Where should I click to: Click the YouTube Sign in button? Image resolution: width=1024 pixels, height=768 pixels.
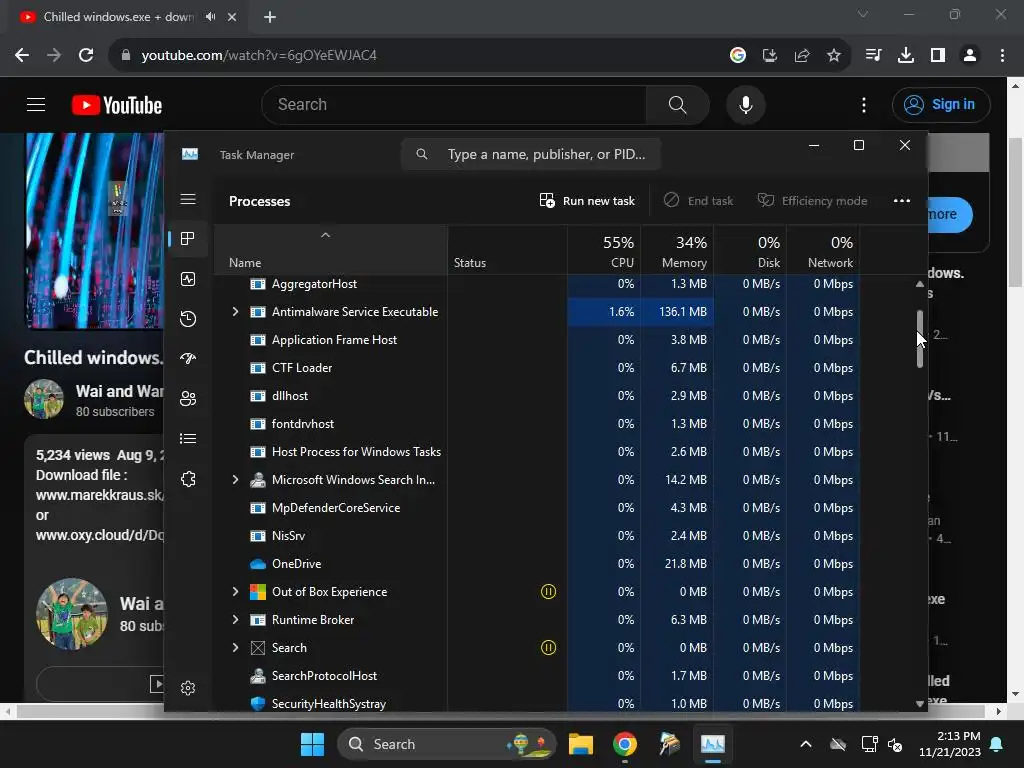[x=941, y=104]
